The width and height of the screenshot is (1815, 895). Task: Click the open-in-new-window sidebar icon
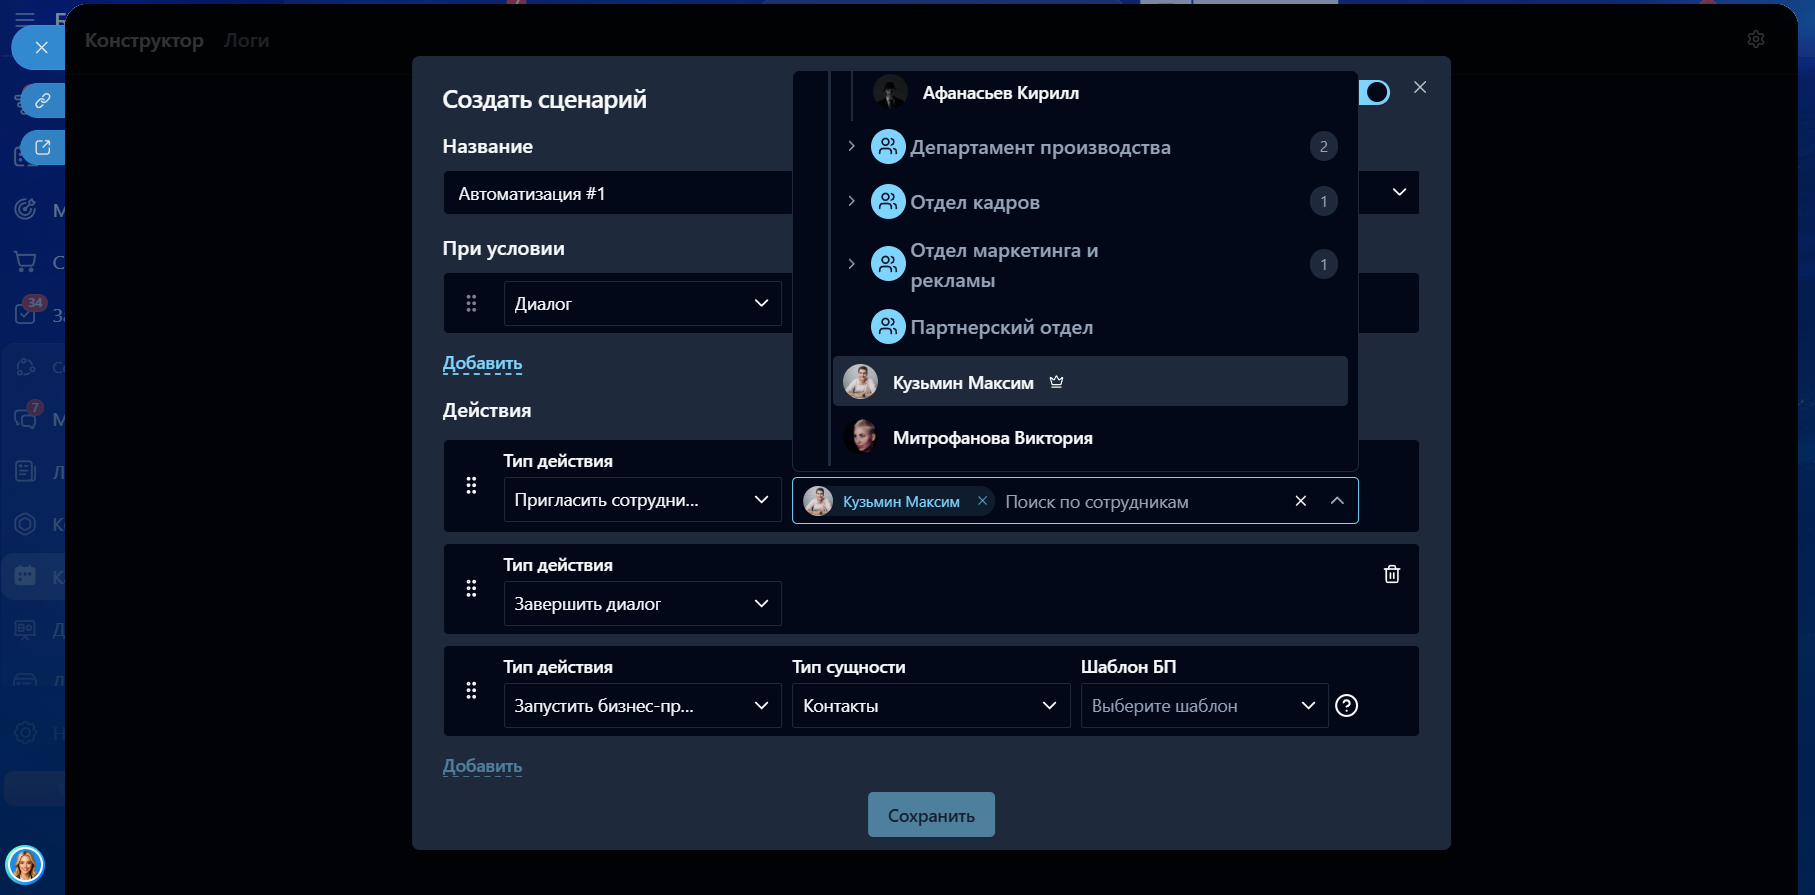pos(43,148)
